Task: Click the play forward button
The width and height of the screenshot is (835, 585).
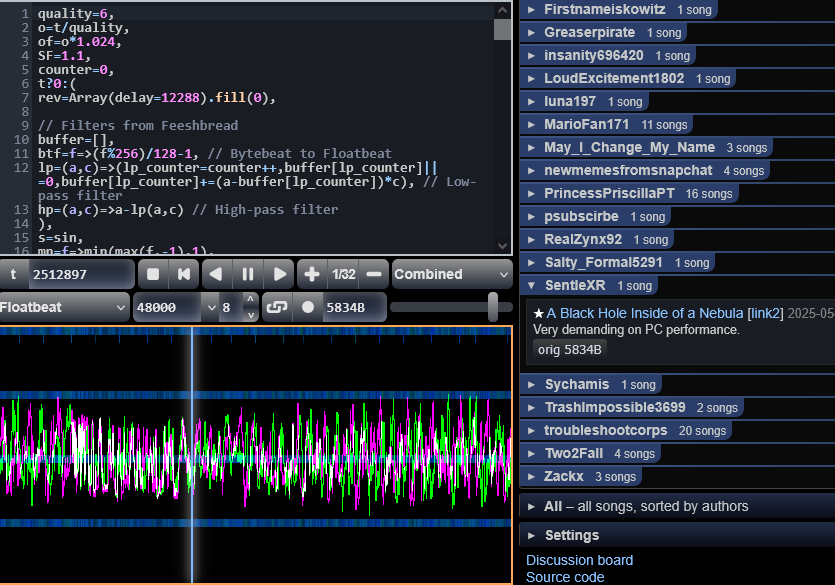Action: pos(279,274)
